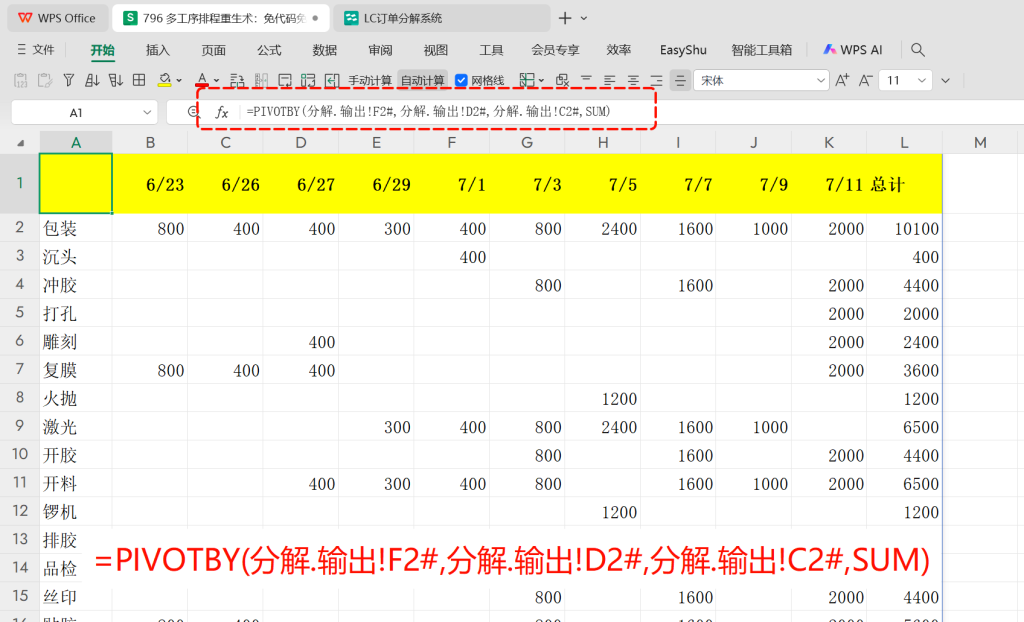The height and width of the screenshot is (622, 1024).
Task: Add a new tab with plus button
Action: tap(565, 18)
